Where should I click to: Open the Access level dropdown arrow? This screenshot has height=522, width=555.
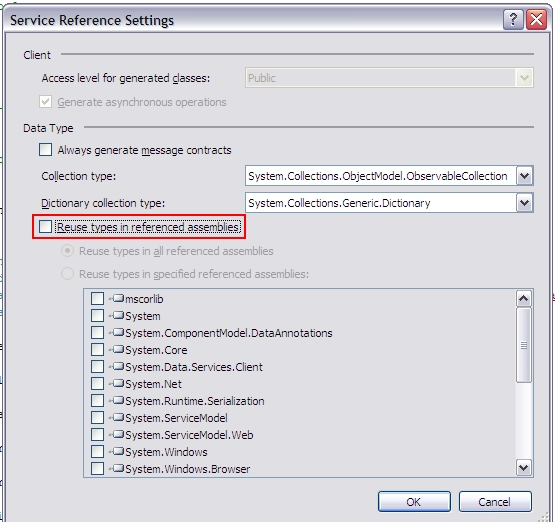click(x=524, y=78)
